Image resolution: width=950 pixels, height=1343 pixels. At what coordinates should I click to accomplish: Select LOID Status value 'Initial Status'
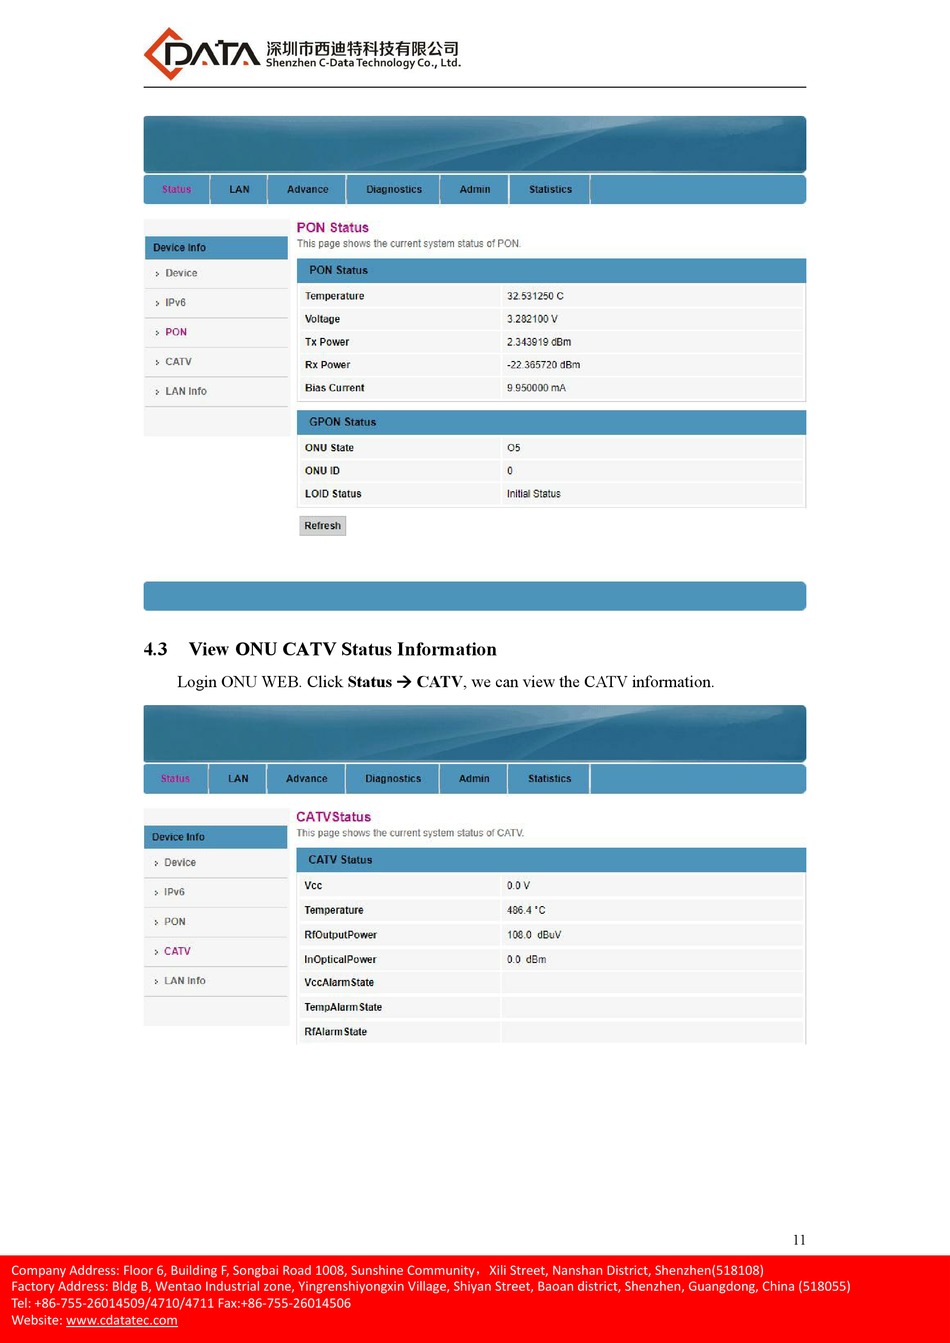534,494
